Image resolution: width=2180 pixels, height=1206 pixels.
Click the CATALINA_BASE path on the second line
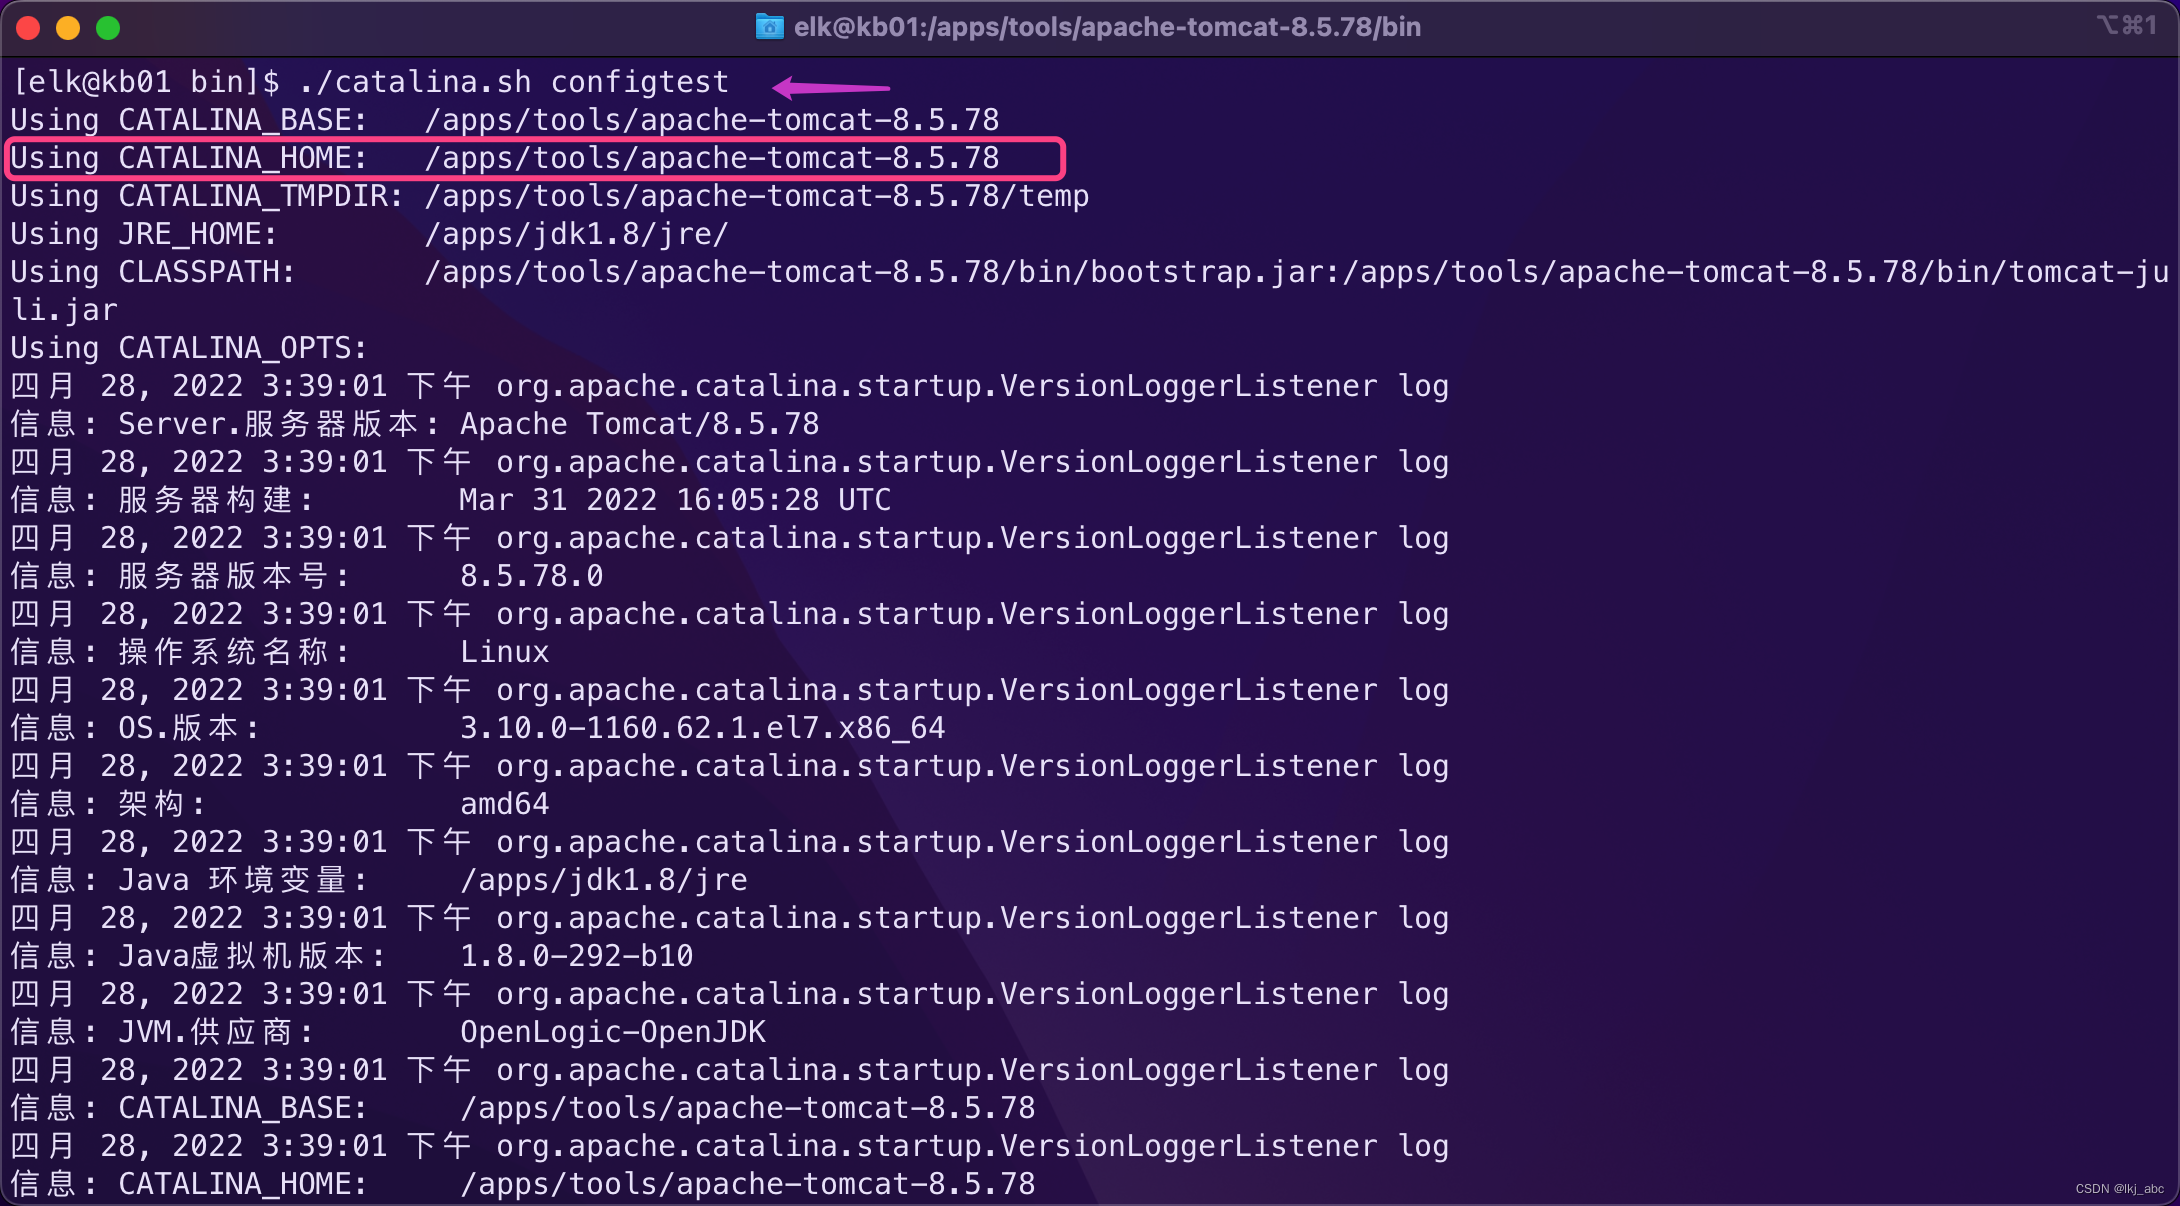click(711, 120)
